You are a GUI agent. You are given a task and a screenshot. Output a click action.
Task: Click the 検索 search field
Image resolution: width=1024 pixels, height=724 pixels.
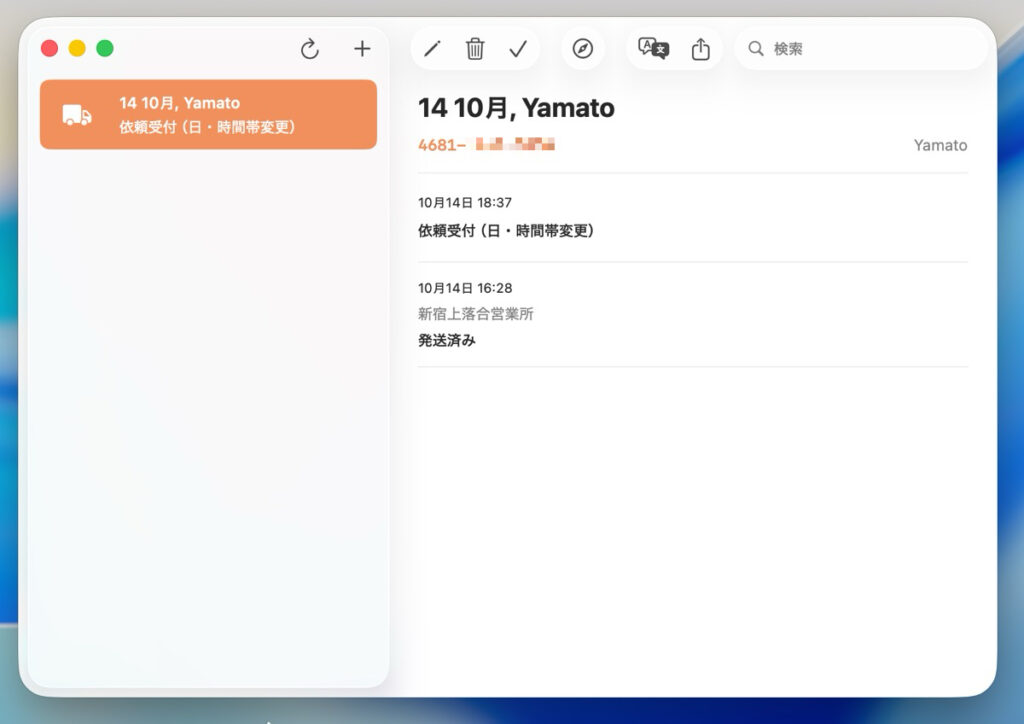pos(870,49)
